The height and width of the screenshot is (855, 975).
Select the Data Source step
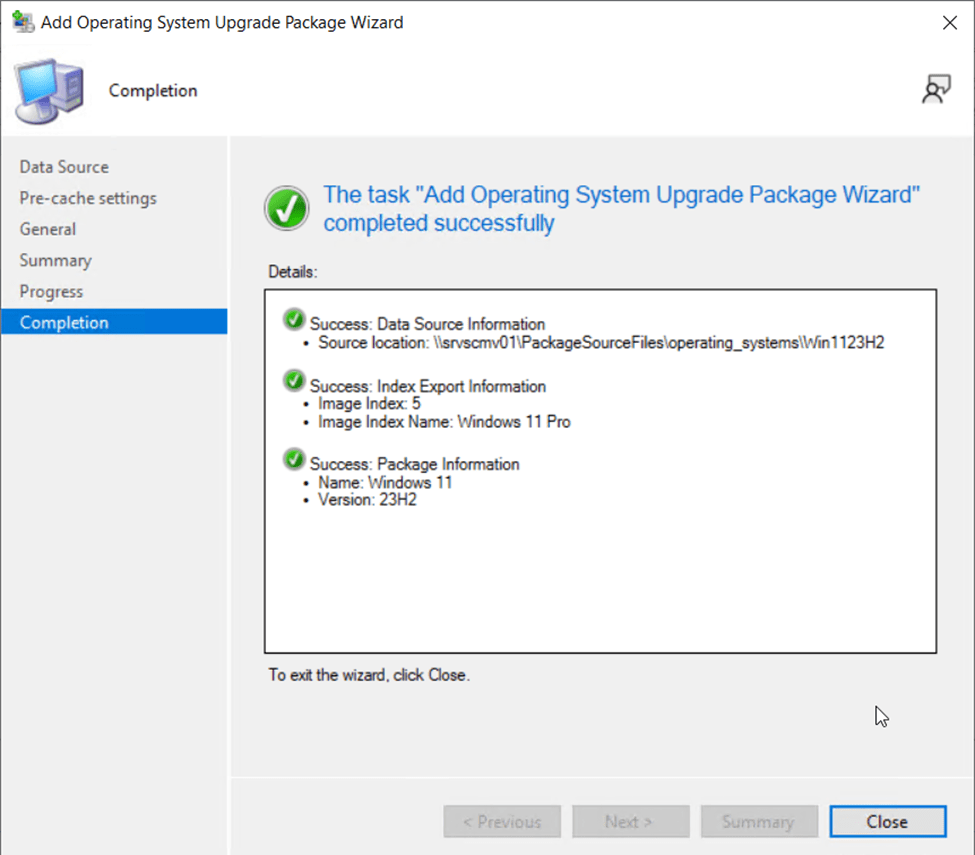tap(64, 167)
